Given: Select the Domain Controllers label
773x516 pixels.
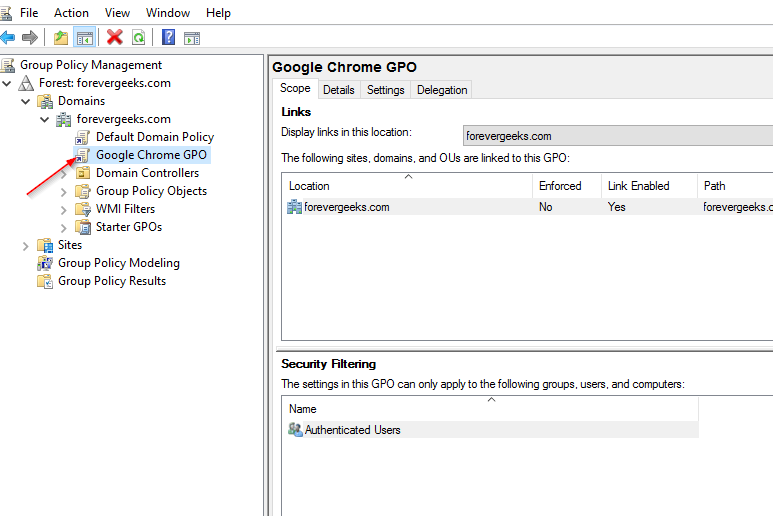Looking at the screenshot, I should (x=147, y=173).
